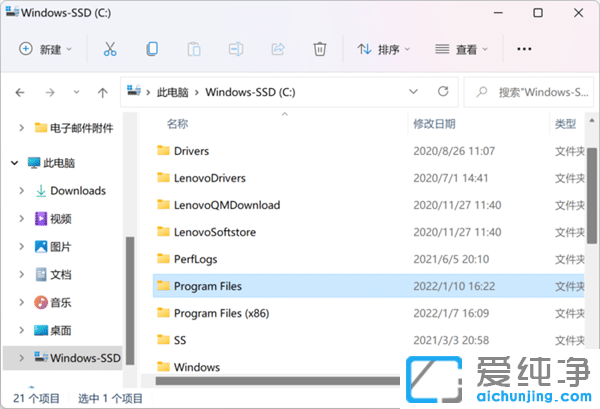Select 电子邮件附件 label in sidebar
600x409 pixels.
pyautogui.click(x=82, y=128)
